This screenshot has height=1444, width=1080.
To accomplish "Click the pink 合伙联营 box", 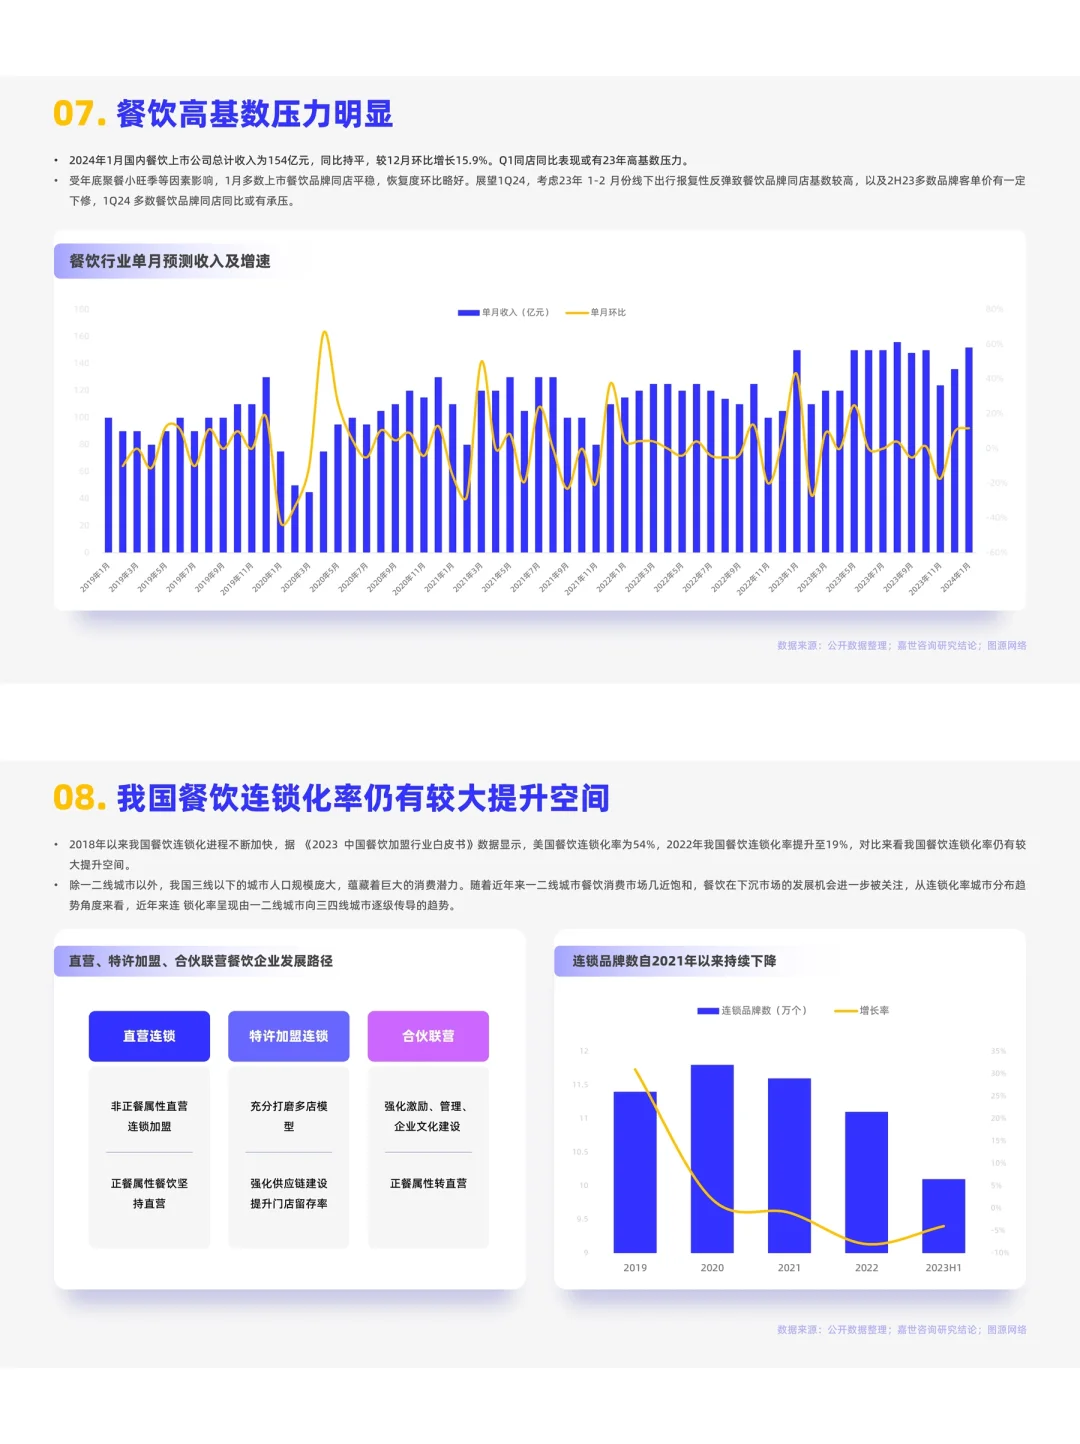I will coord(428,1036).
